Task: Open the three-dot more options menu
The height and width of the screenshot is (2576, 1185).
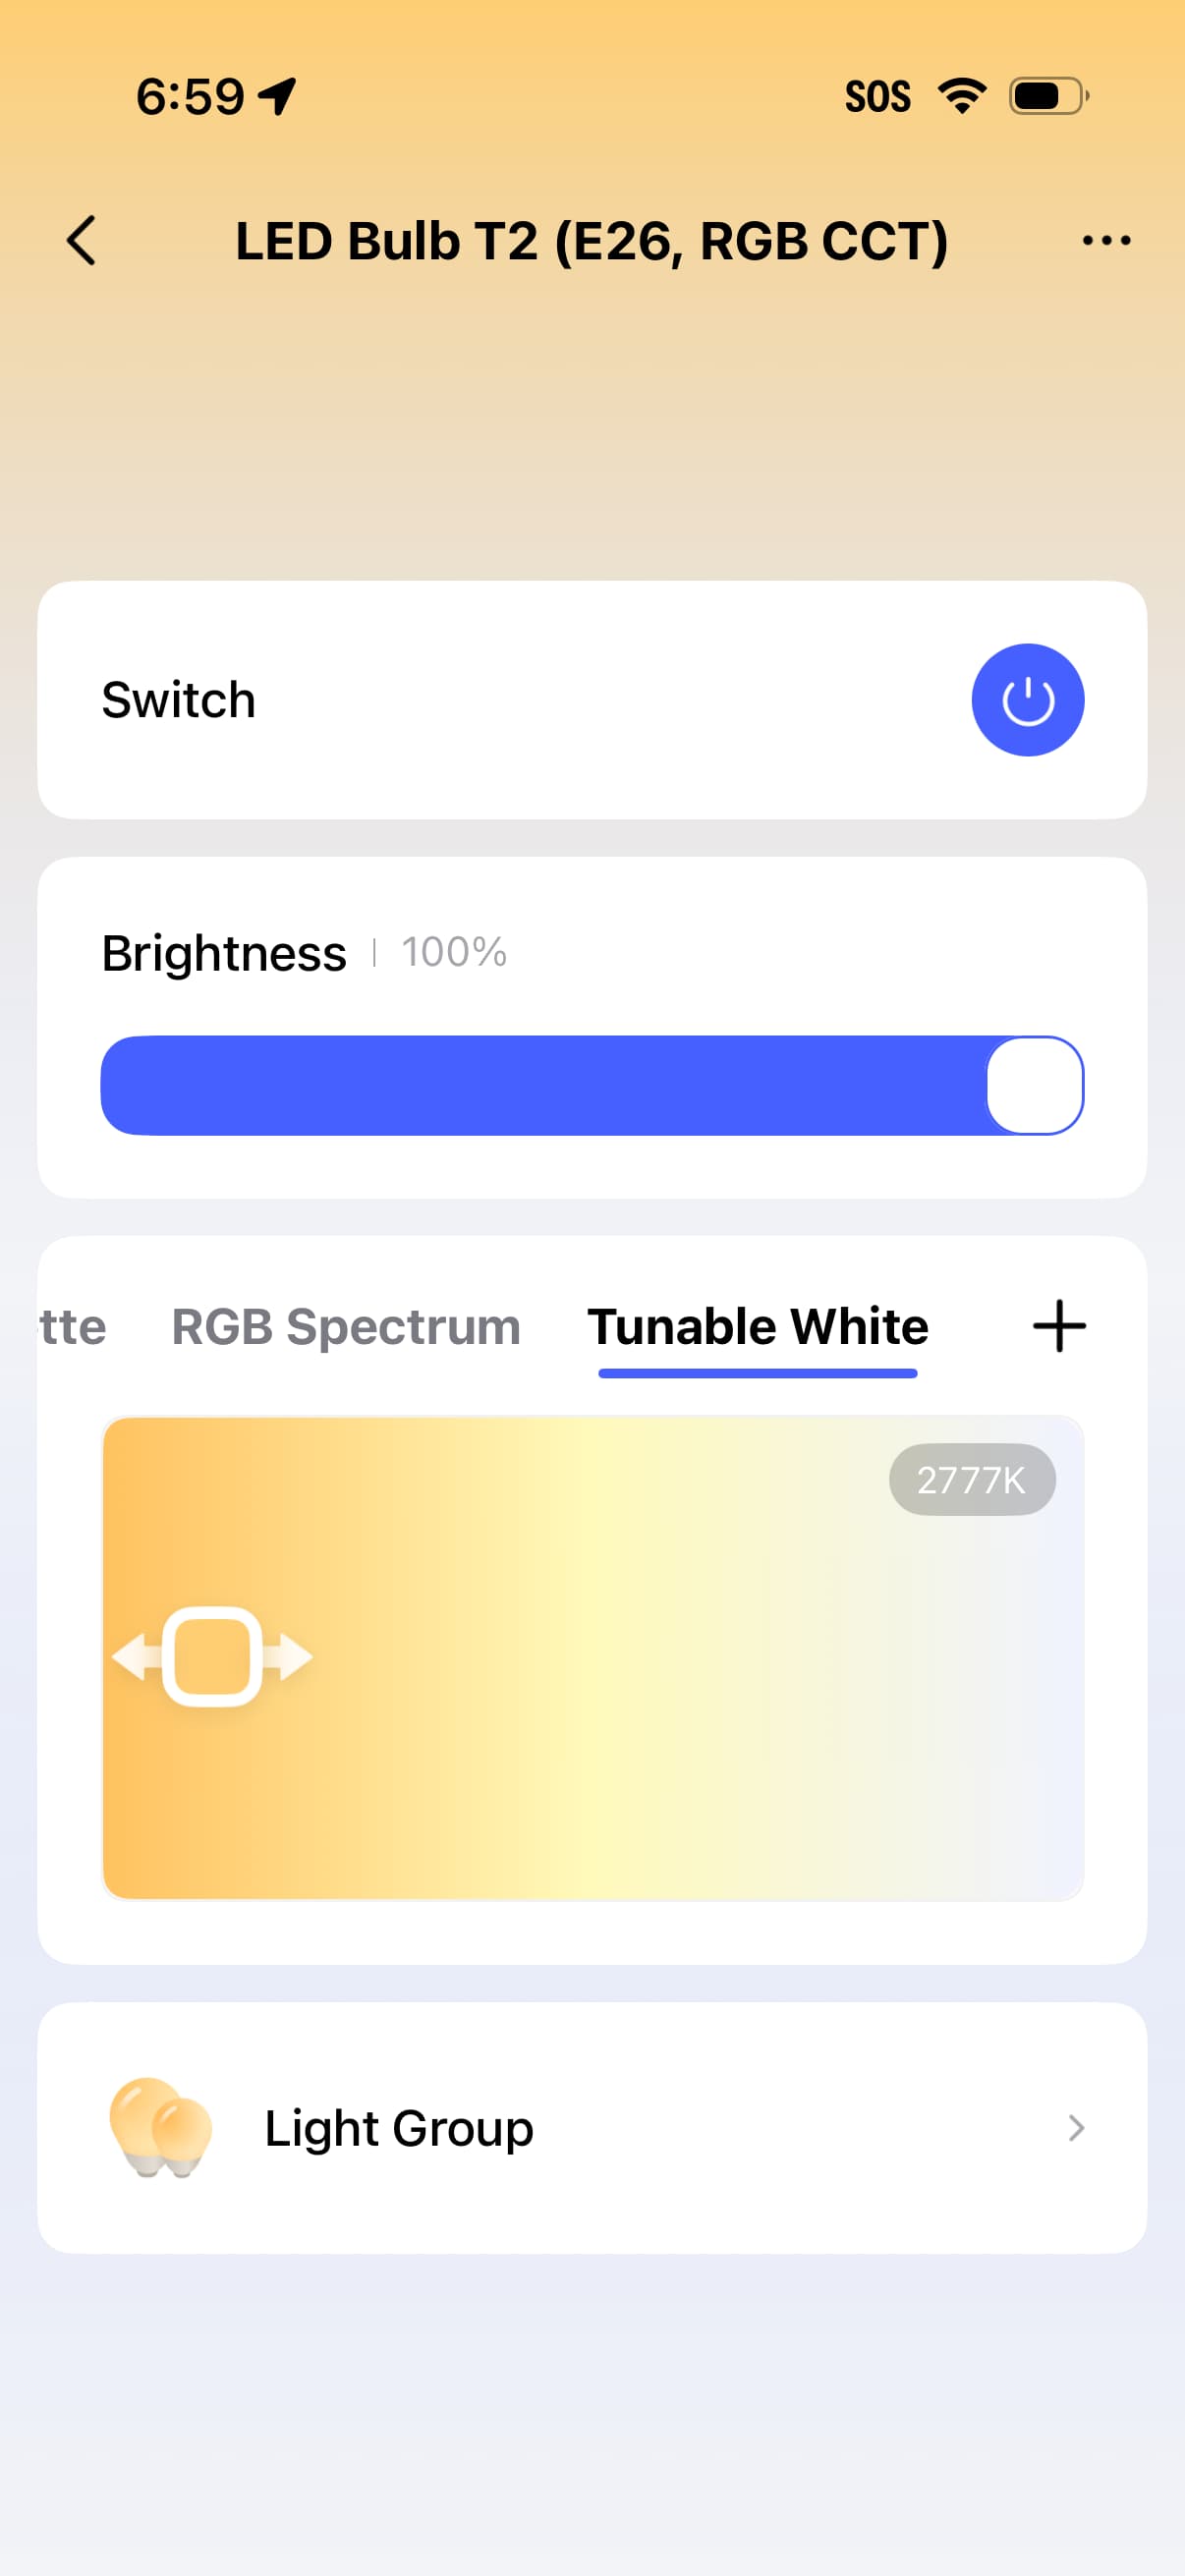Action: coord(1106,241)
